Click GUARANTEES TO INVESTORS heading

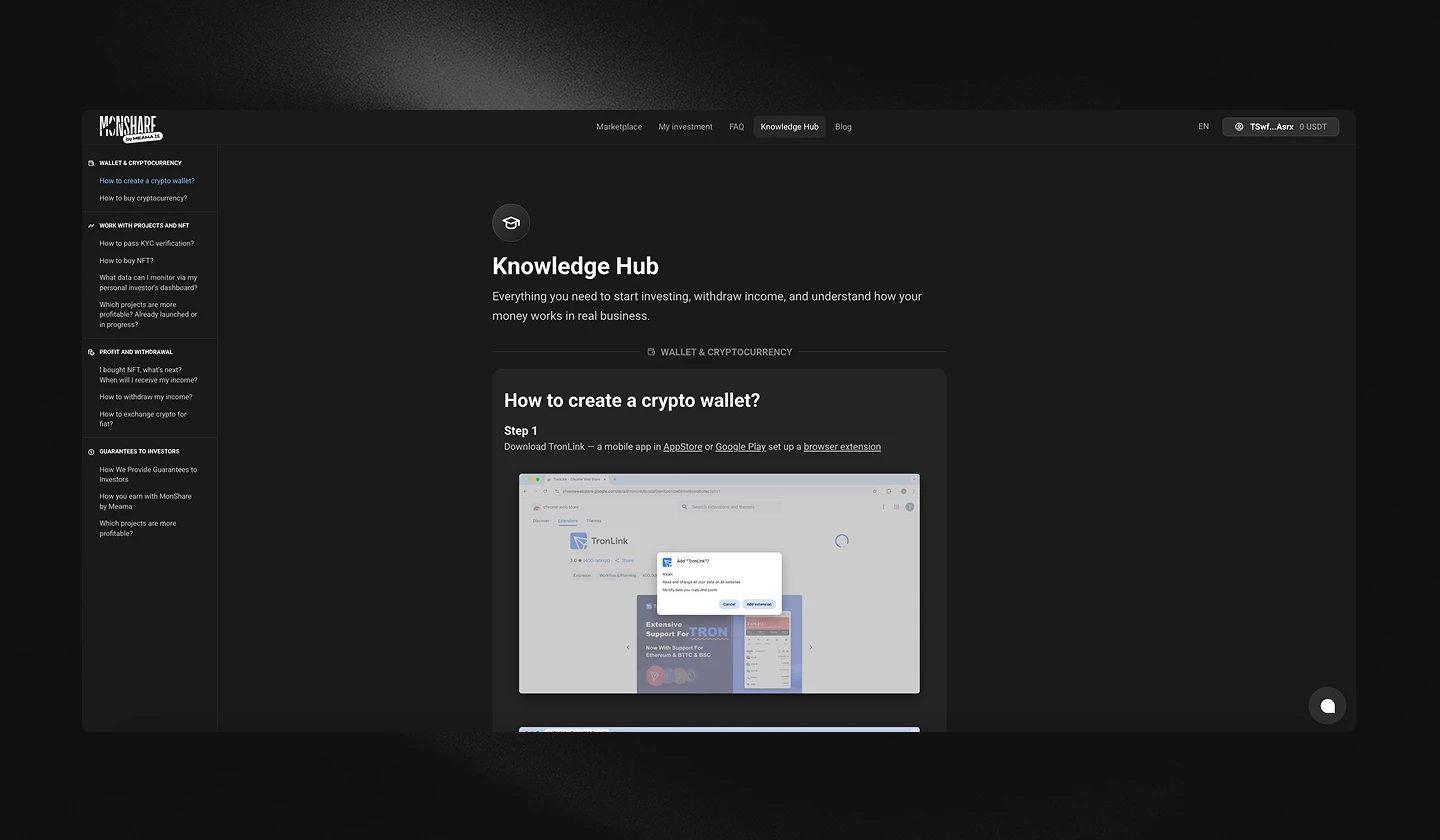coord(139,452)
